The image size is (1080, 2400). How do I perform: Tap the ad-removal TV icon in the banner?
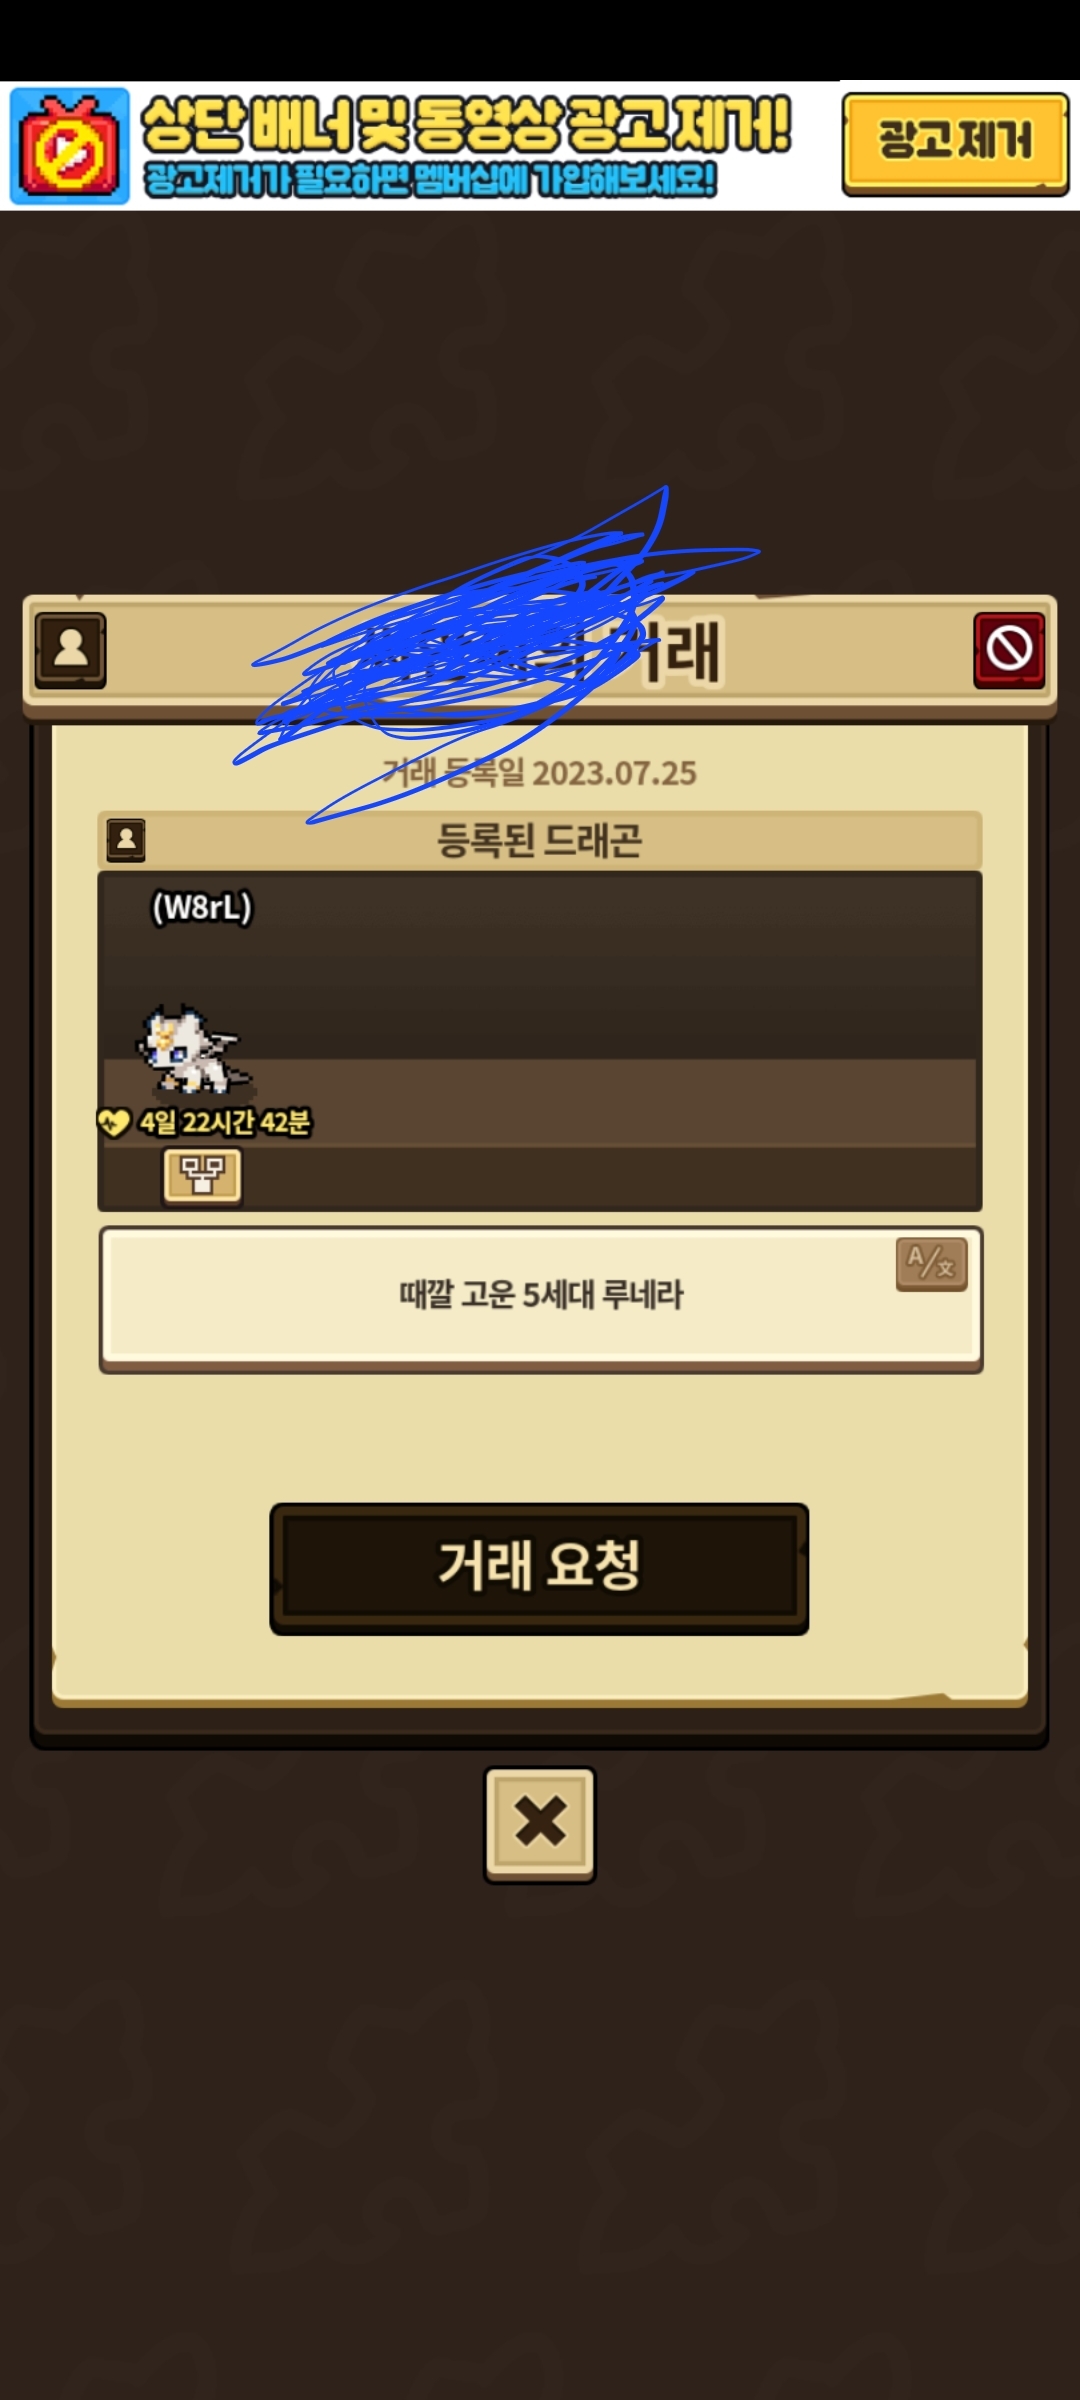click(69, 147)
